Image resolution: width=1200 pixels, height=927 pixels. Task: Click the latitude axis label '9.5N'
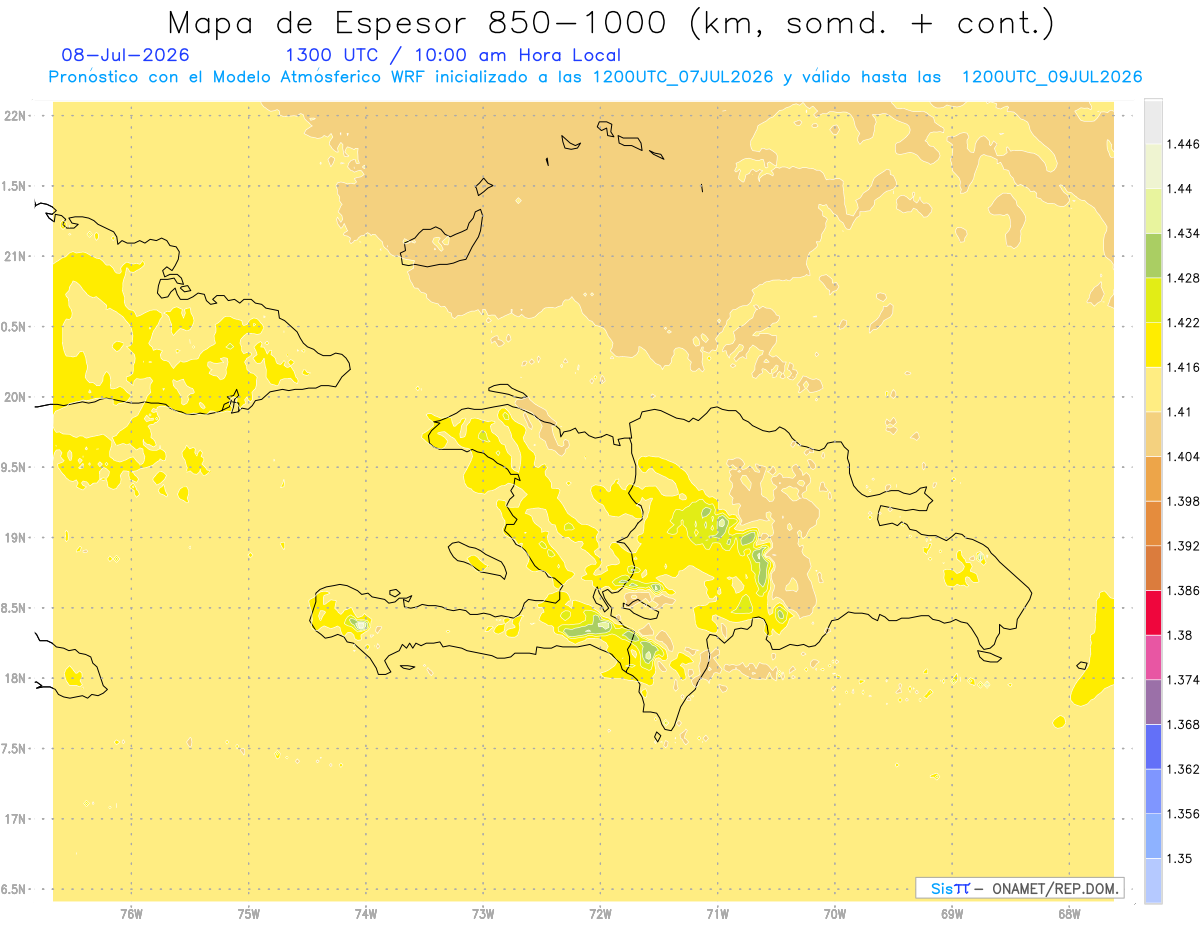tap(15, 467)
